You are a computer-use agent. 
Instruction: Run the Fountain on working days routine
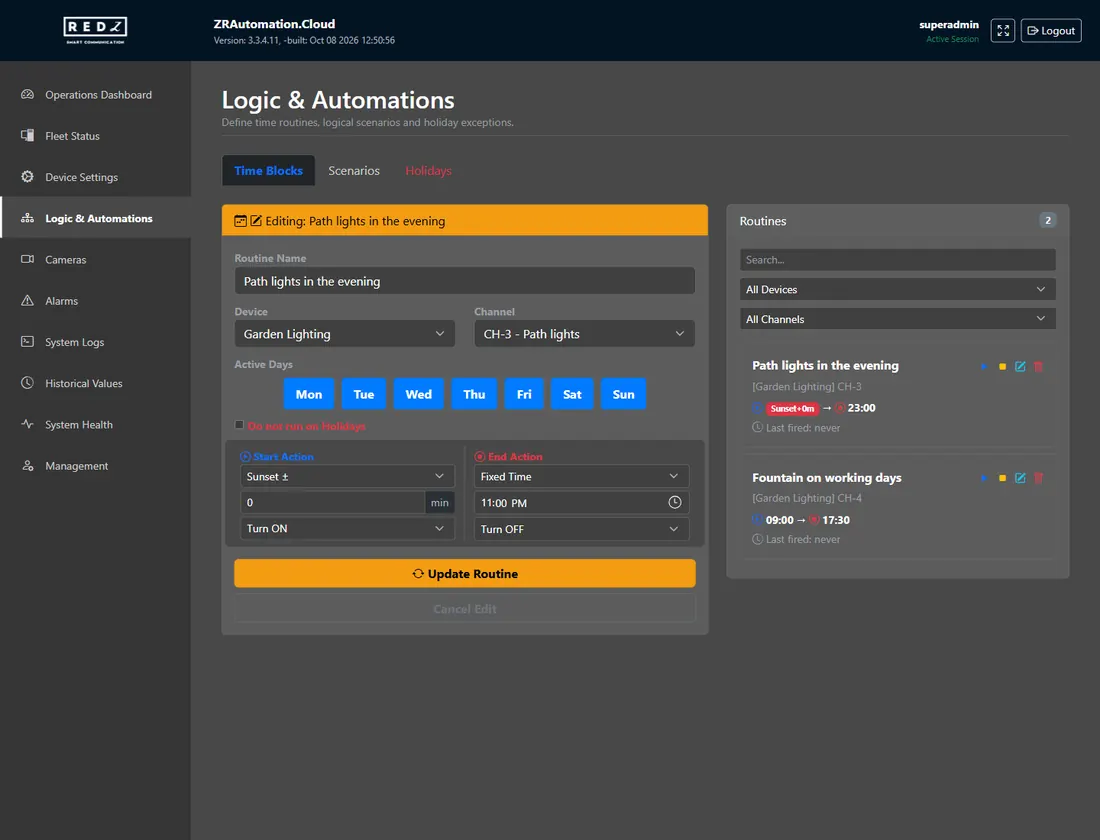tap(984, 478)
